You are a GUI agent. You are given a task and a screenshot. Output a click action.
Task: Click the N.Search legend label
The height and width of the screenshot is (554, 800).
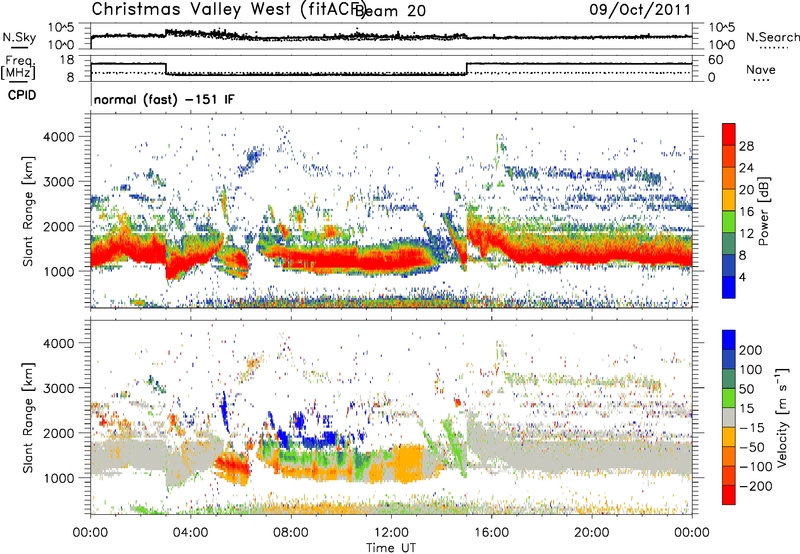772,37
